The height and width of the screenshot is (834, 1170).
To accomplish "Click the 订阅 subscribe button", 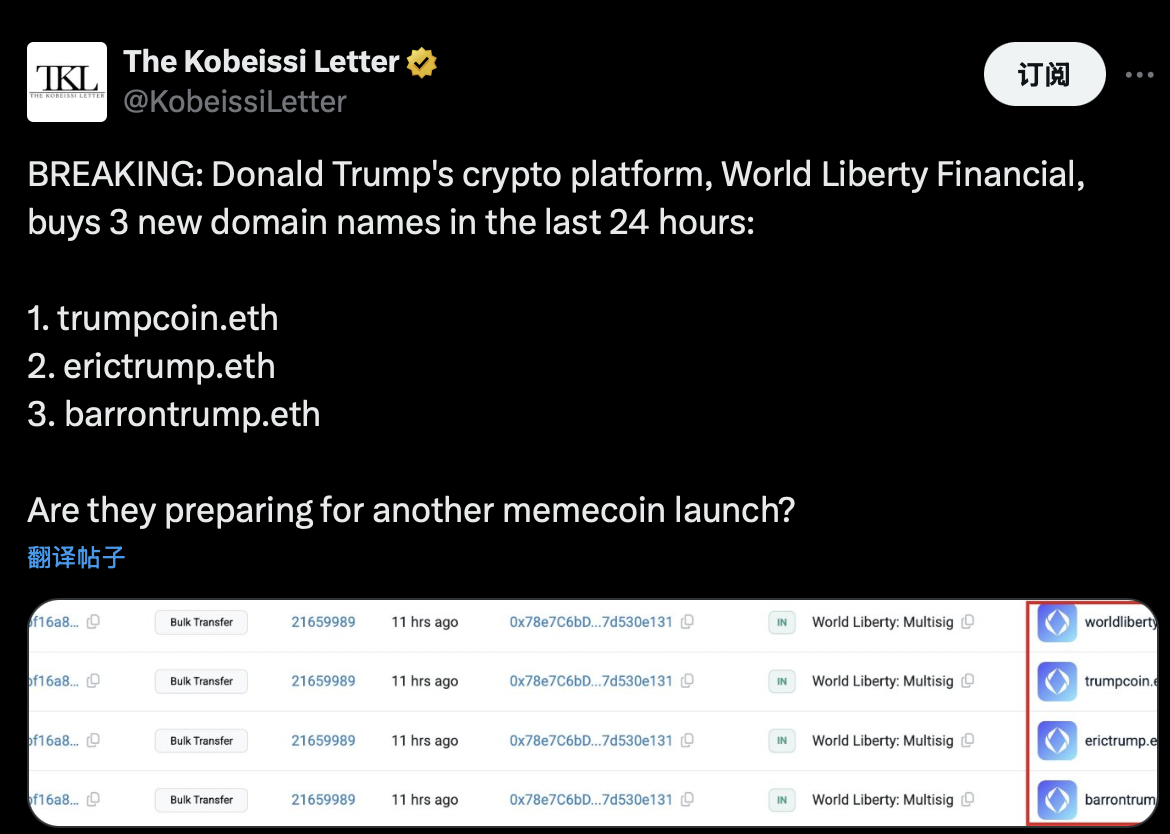I will tap(1044, 75).
